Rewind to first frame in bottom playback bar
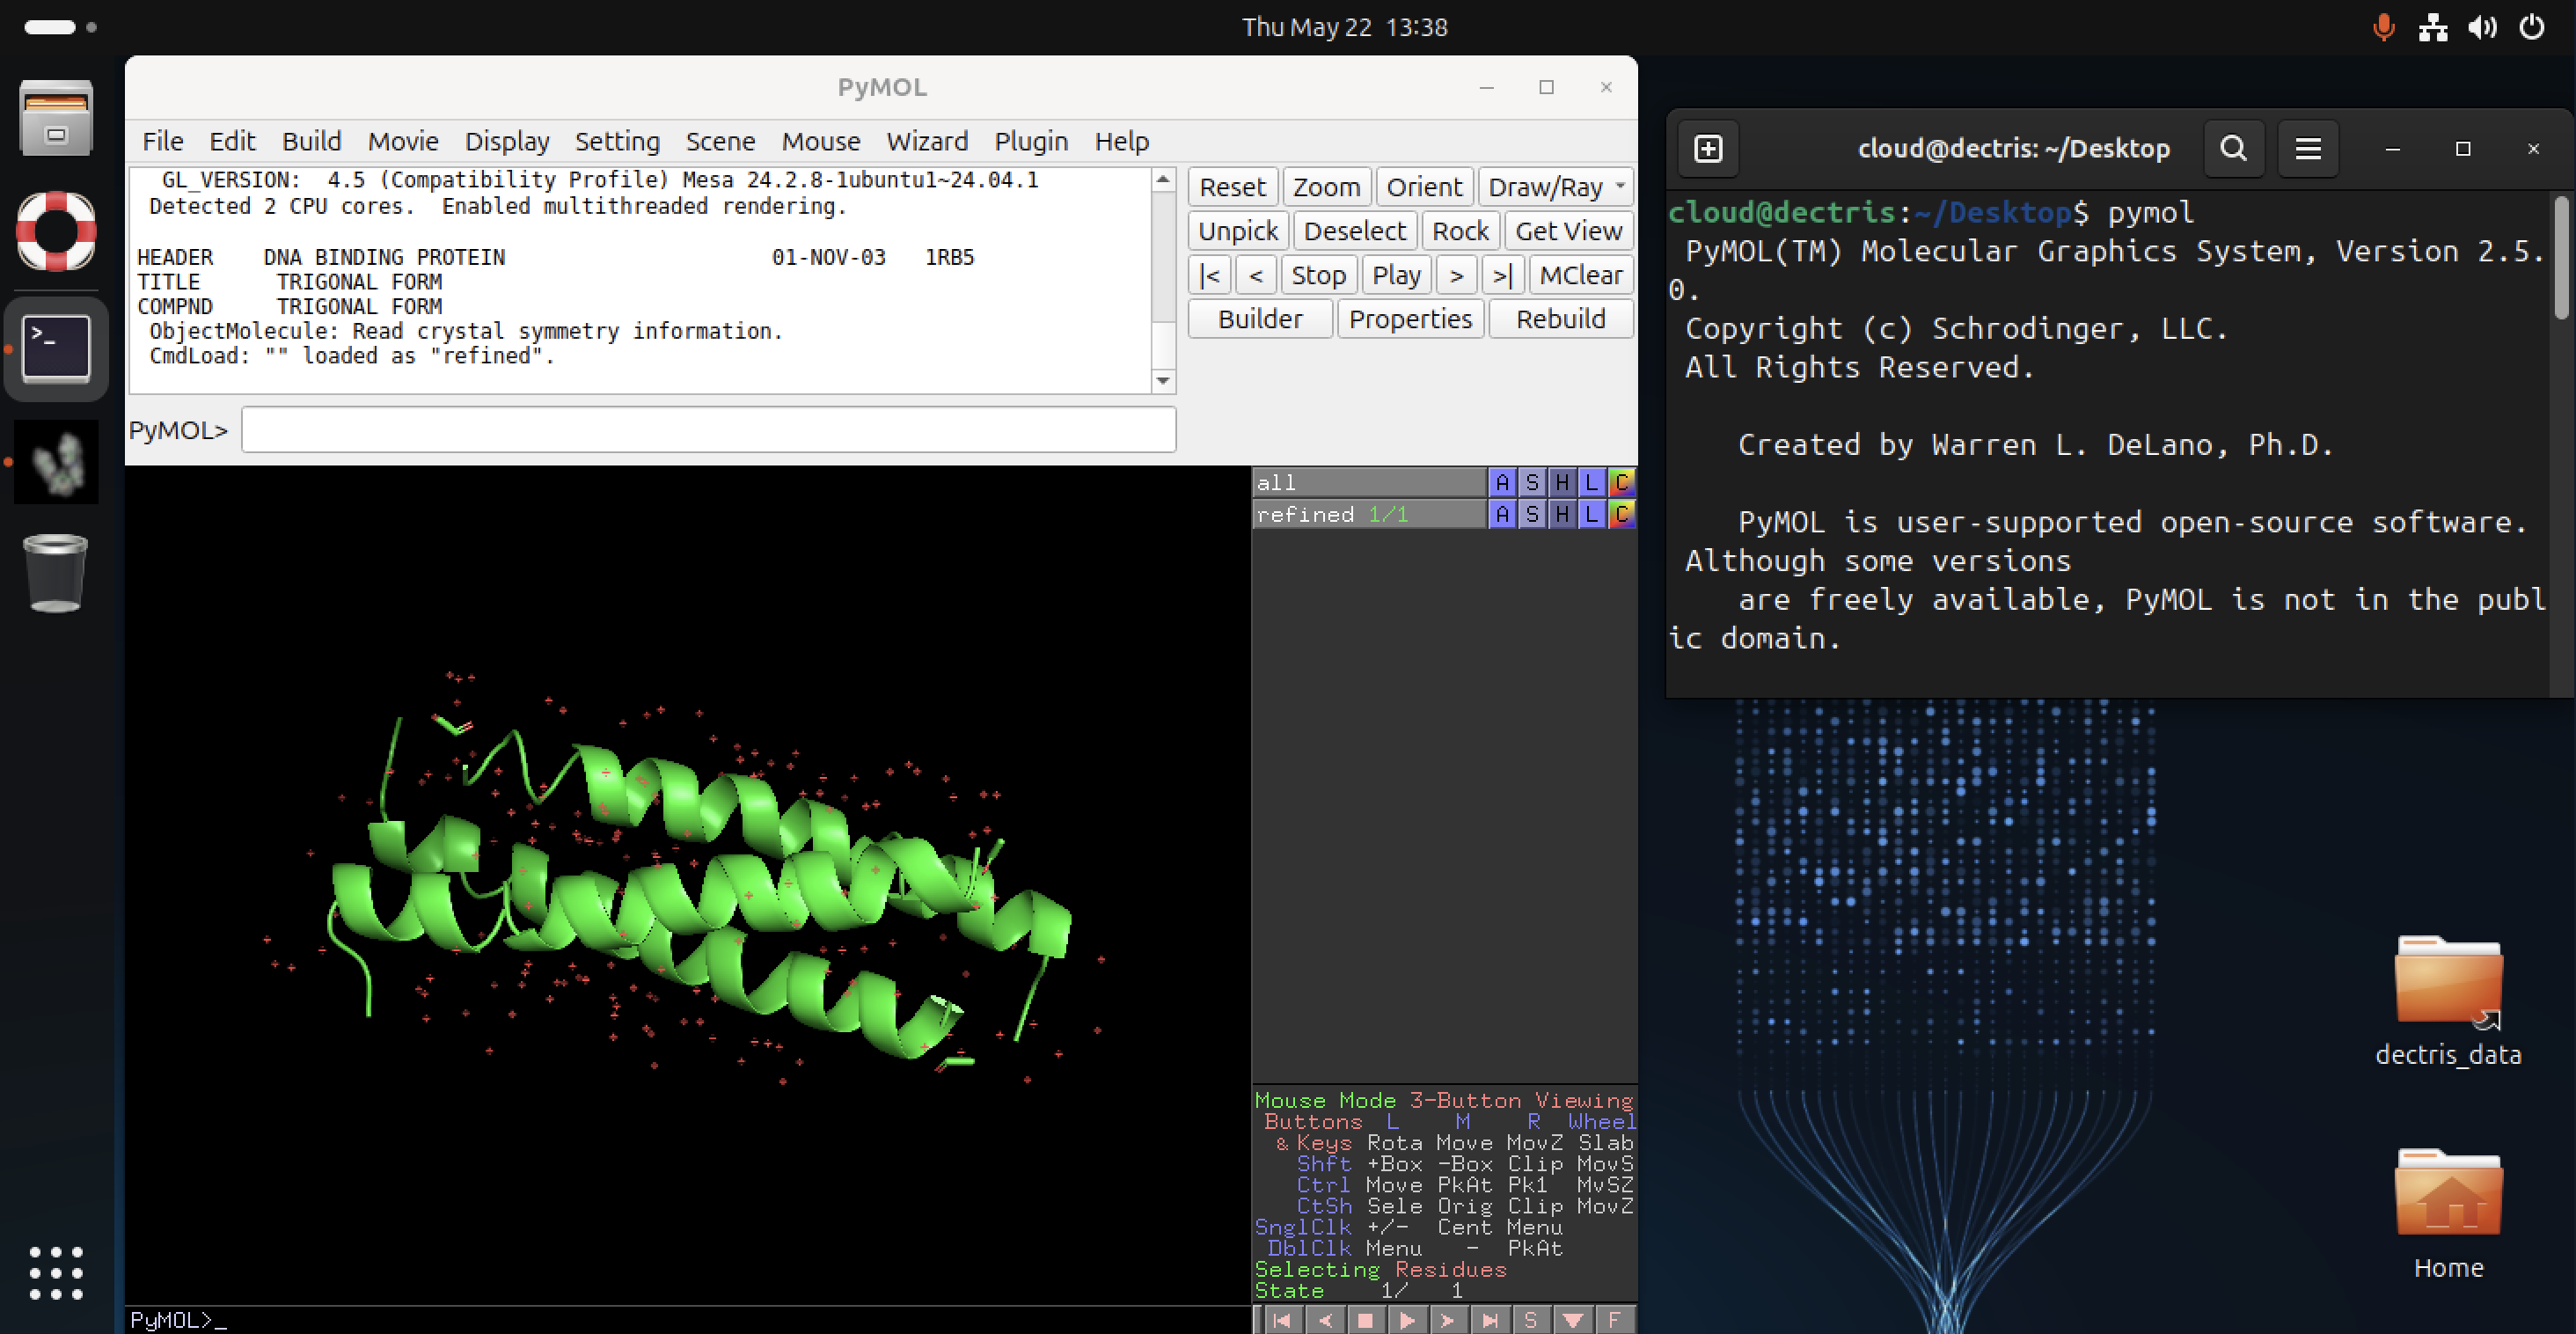2576x1334 pixels. tap(1282, 1321)
